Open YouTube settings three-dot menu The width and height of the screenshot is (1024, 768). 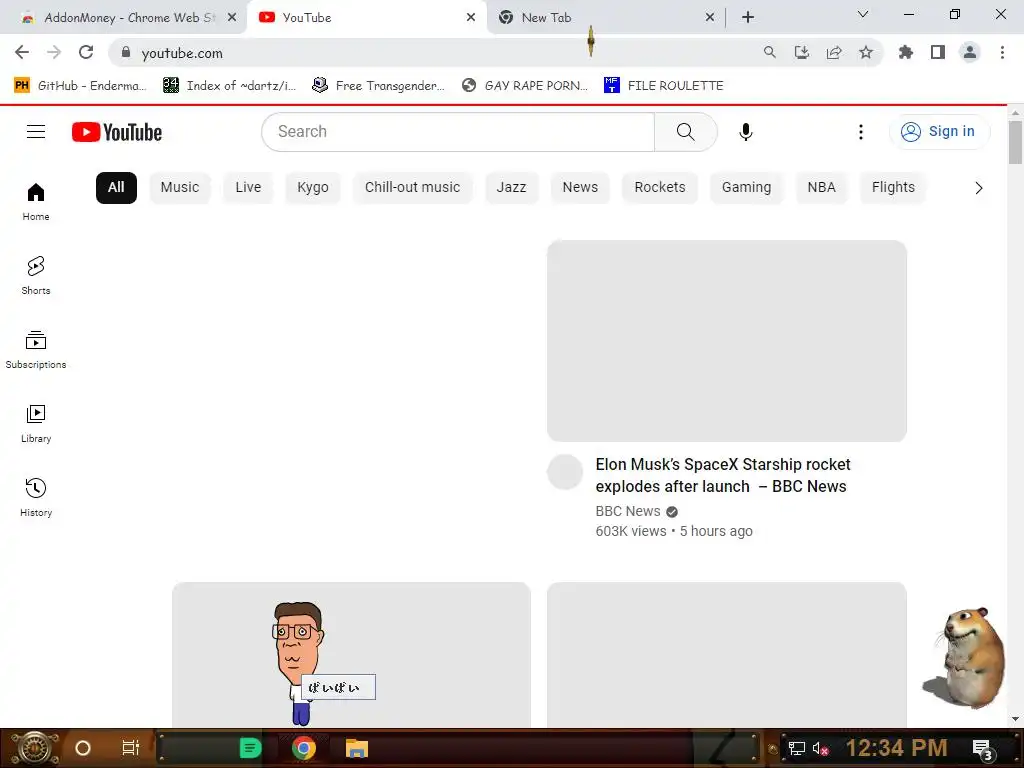(861, 132)
